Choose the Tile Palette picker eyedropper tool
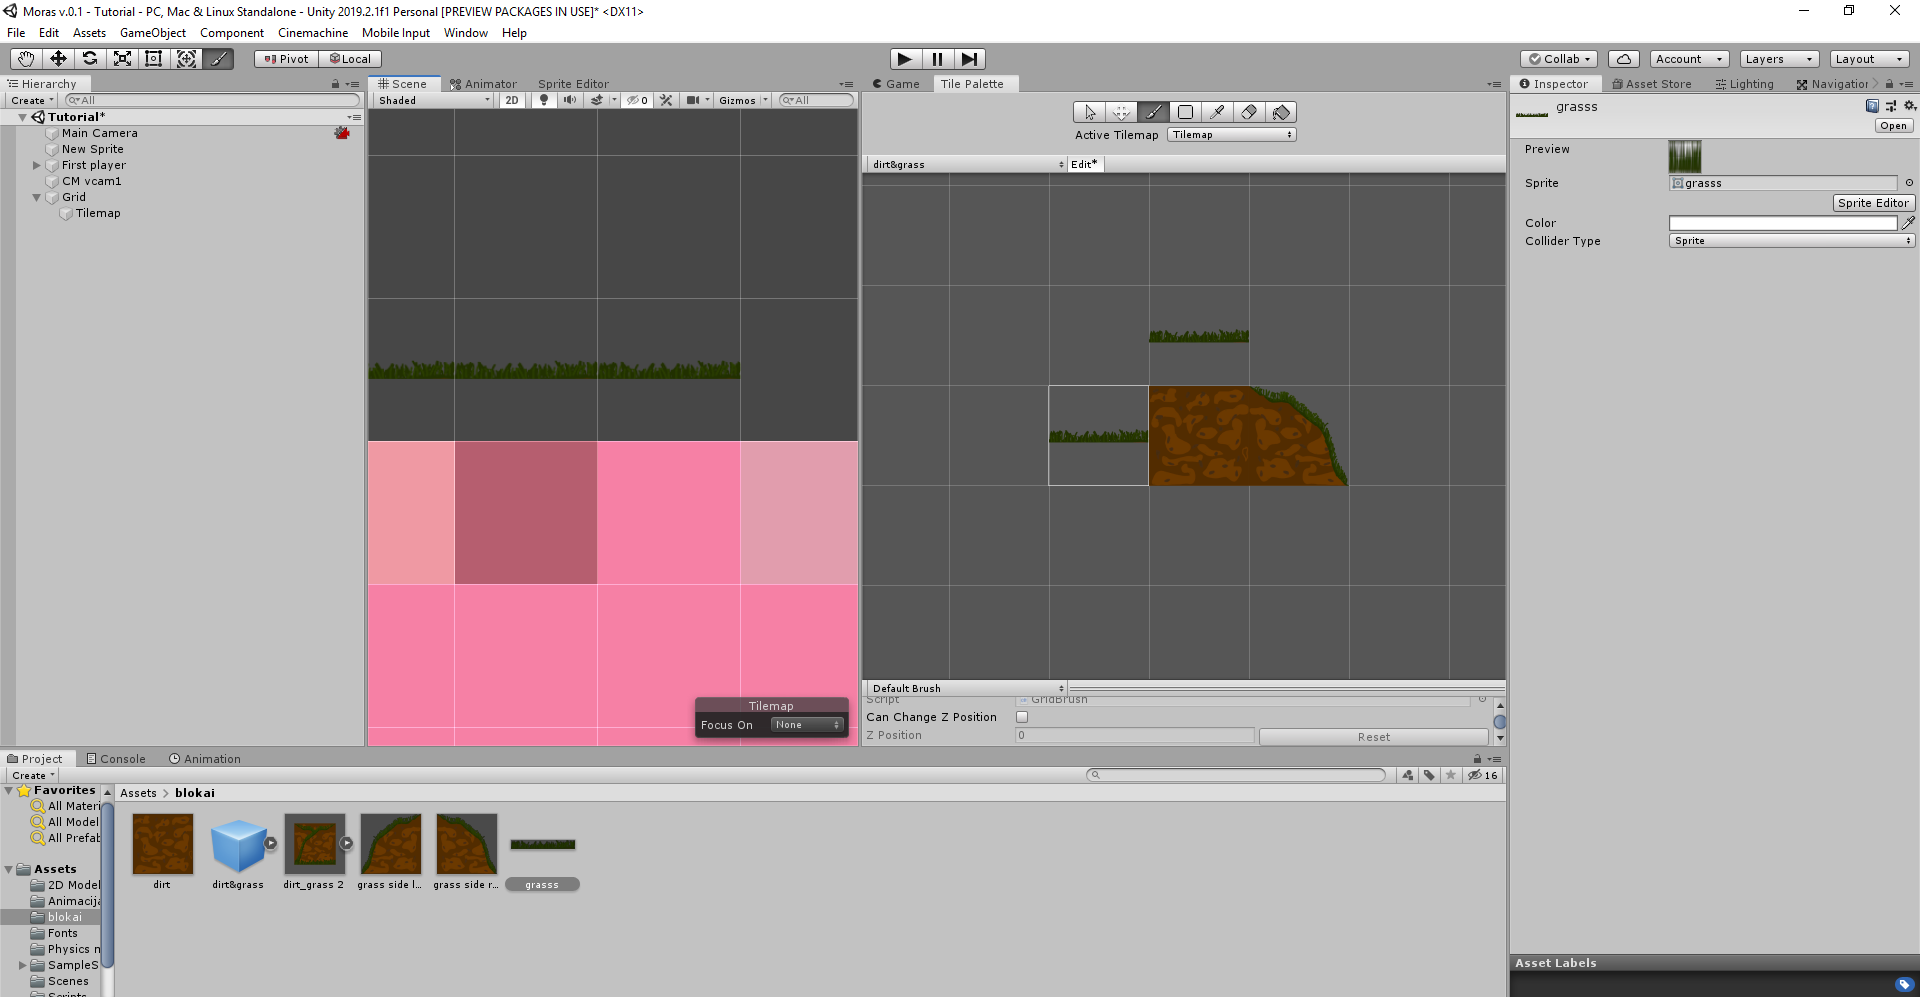 pos(1217,112)
